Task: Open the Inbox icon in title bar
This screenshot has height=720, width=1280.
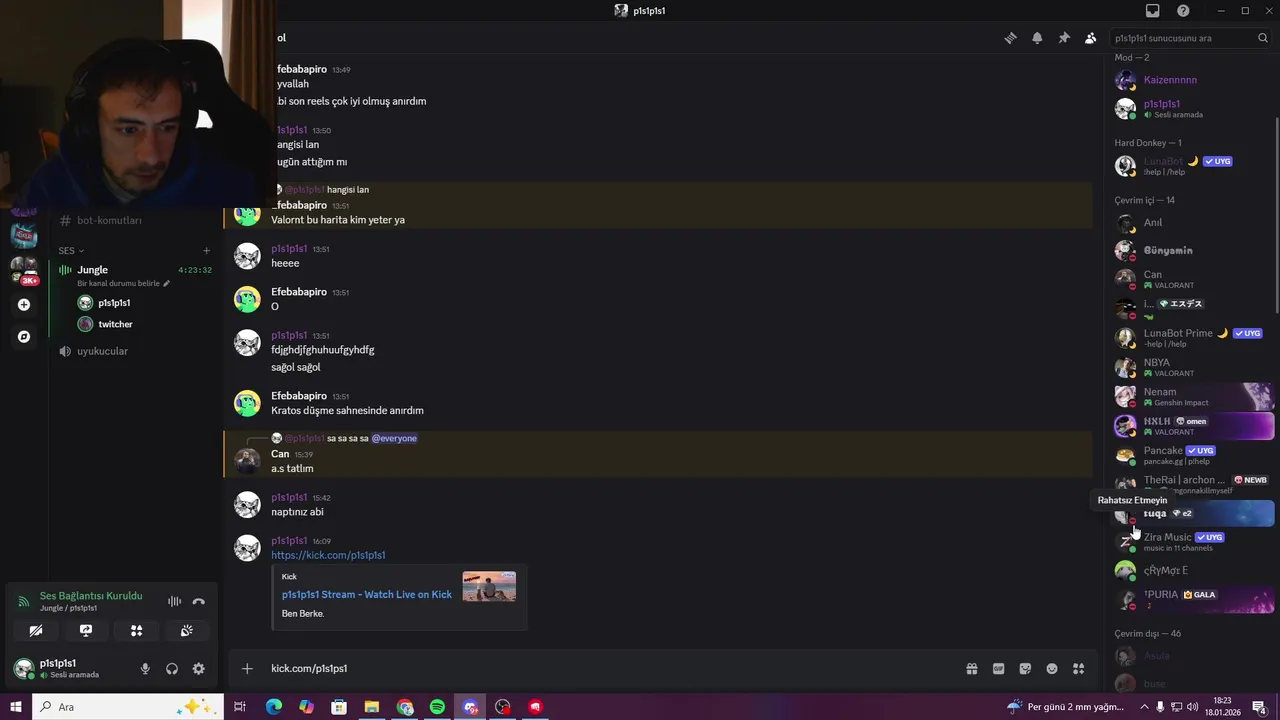Action: tap(1153, 11)
